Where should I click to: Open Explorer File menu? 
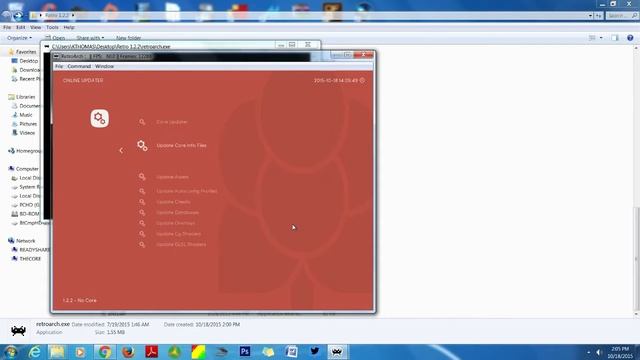click(7, 27)
